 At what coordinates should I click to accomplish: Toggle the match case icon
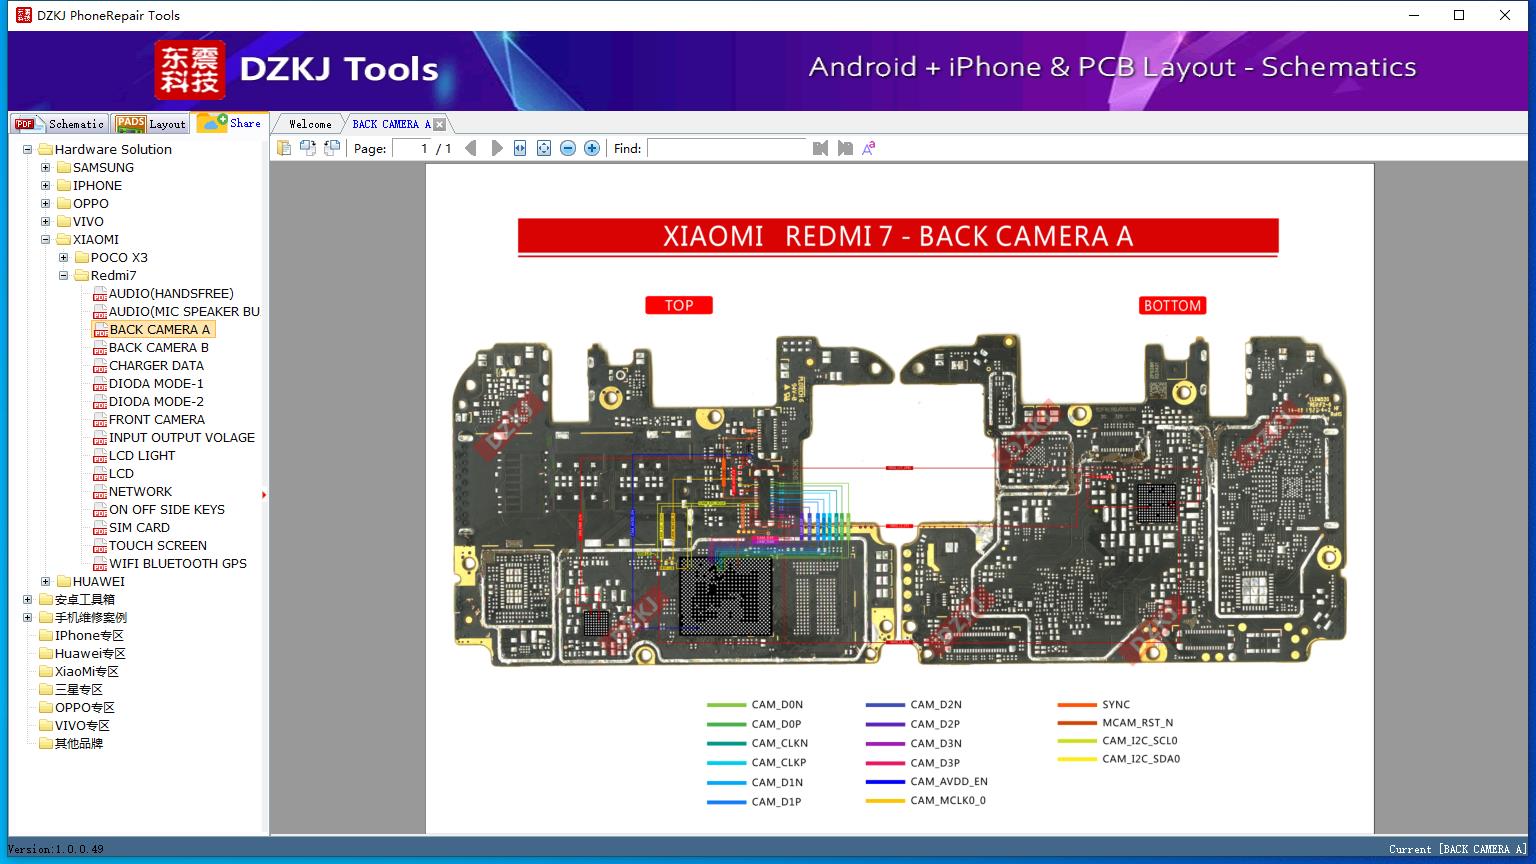pos(869,148)
